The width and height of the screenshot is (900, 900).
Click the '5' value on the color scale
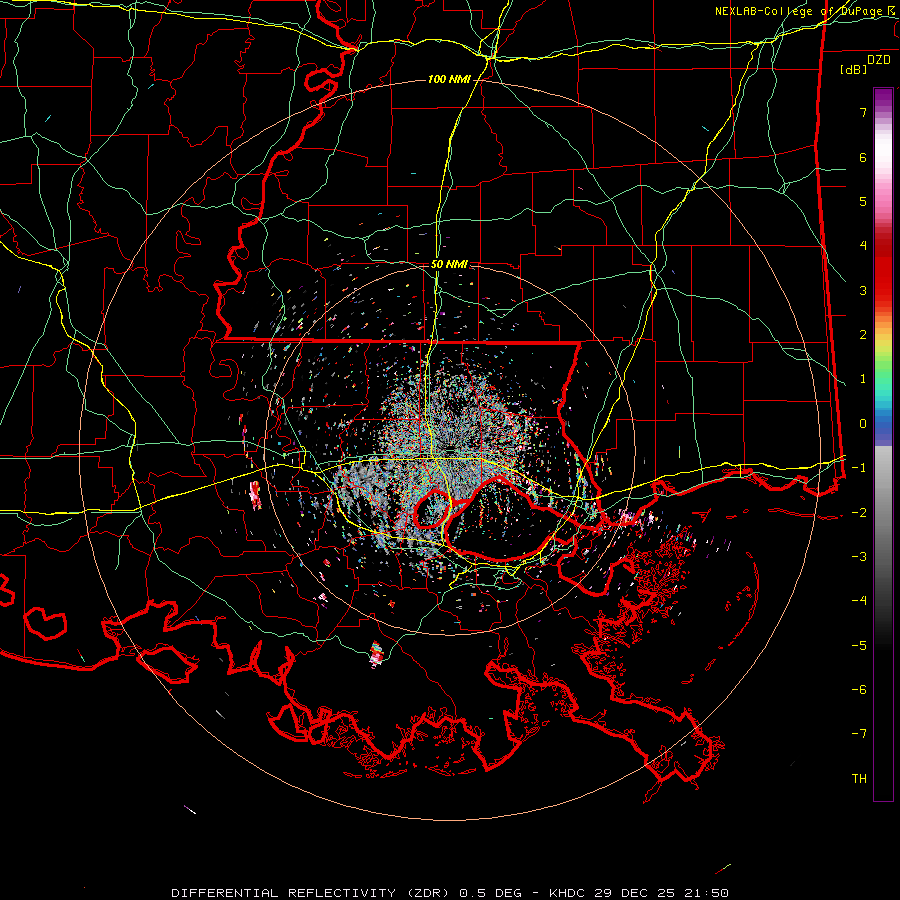click(863, 201)
